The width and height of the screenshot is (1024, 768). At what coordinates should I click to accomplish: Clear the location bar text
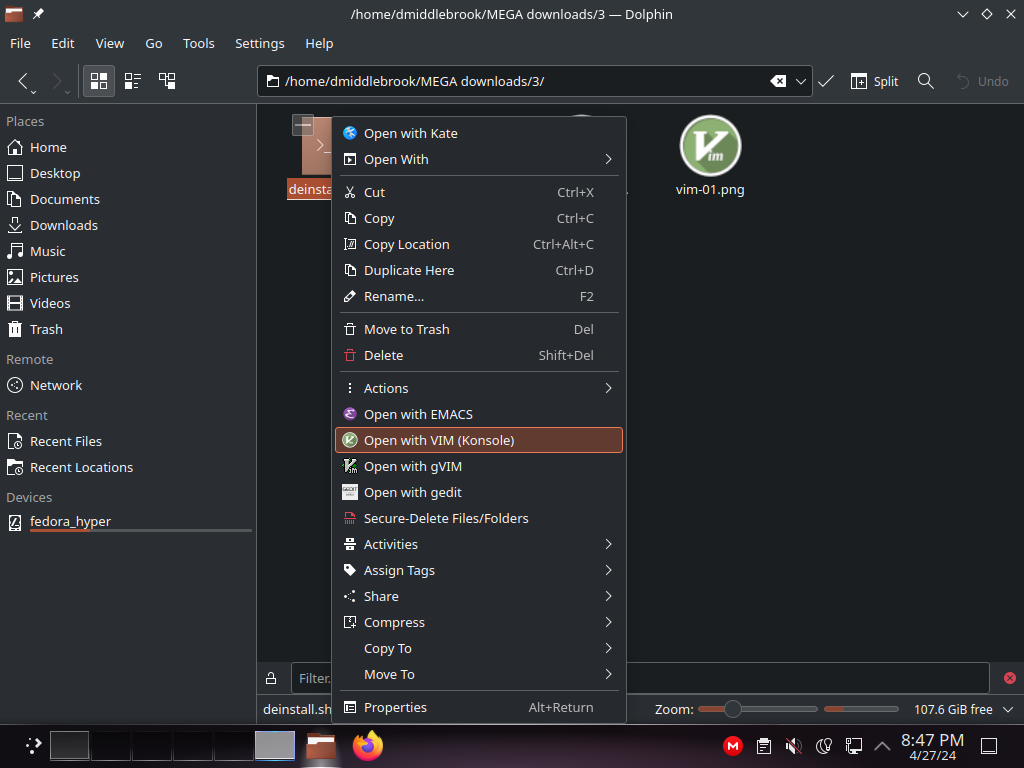coord(778,81)
